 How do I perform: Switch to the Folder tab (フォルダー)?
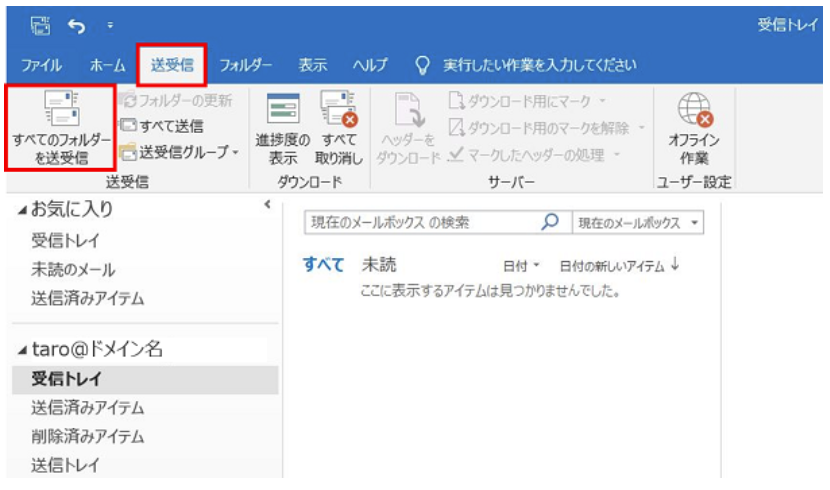click(246, 65)
